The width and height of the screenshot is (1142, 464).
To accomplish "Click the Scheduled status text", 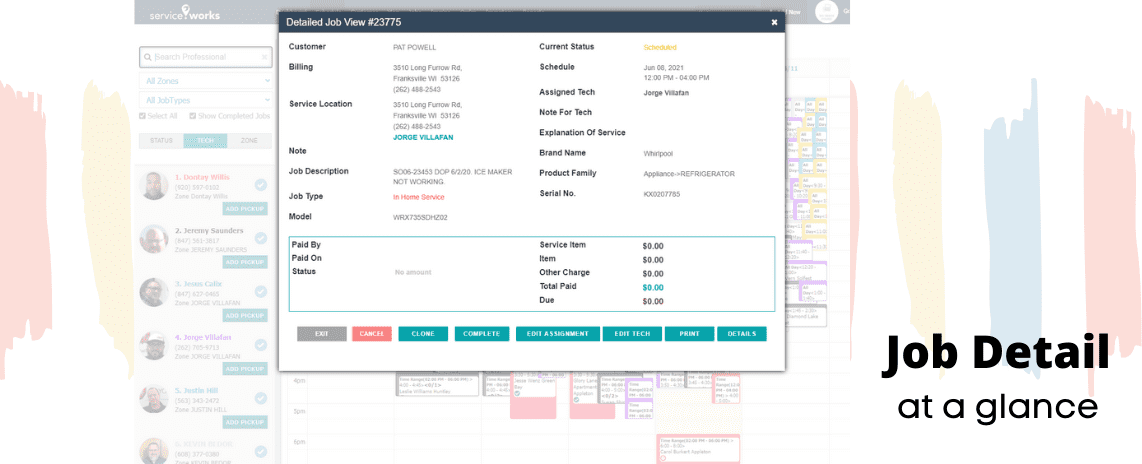I will tap(660, 47).
